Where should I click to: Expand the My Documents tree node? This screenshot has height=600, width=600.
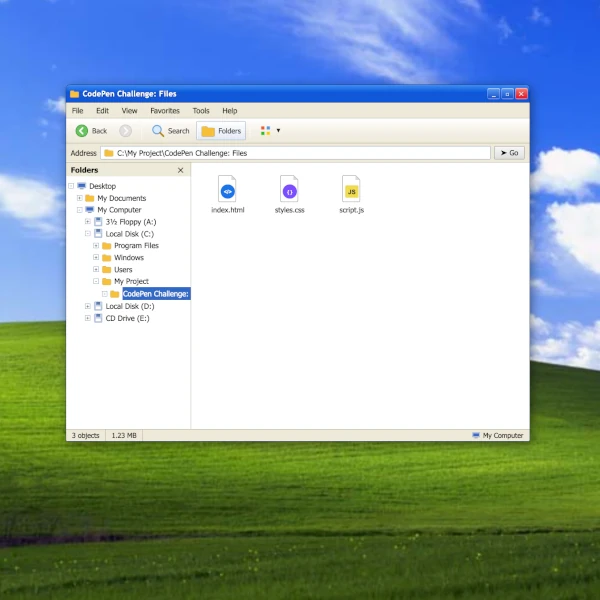point(80,198)
